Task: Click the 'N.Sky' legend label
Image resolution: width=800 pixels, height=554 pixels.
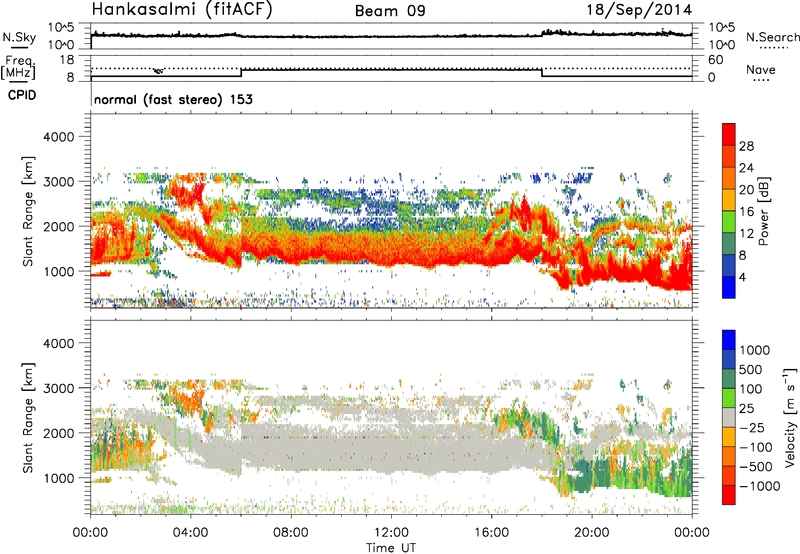Action: (x=19, y=37)
